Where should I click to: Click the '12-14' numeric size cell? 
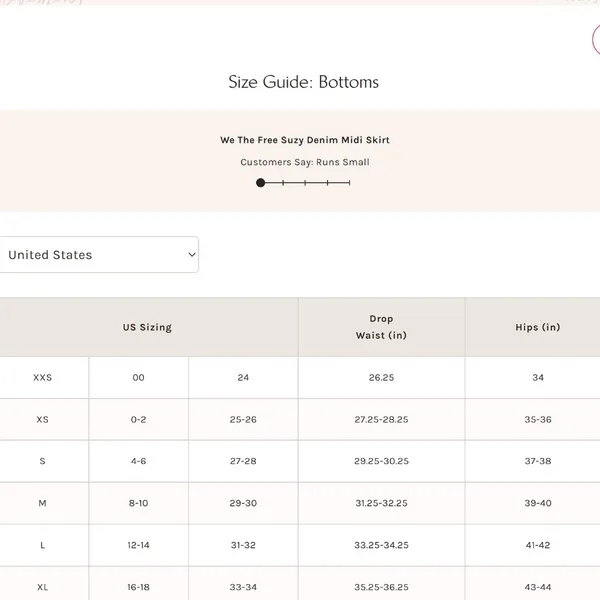pos(139,545)
